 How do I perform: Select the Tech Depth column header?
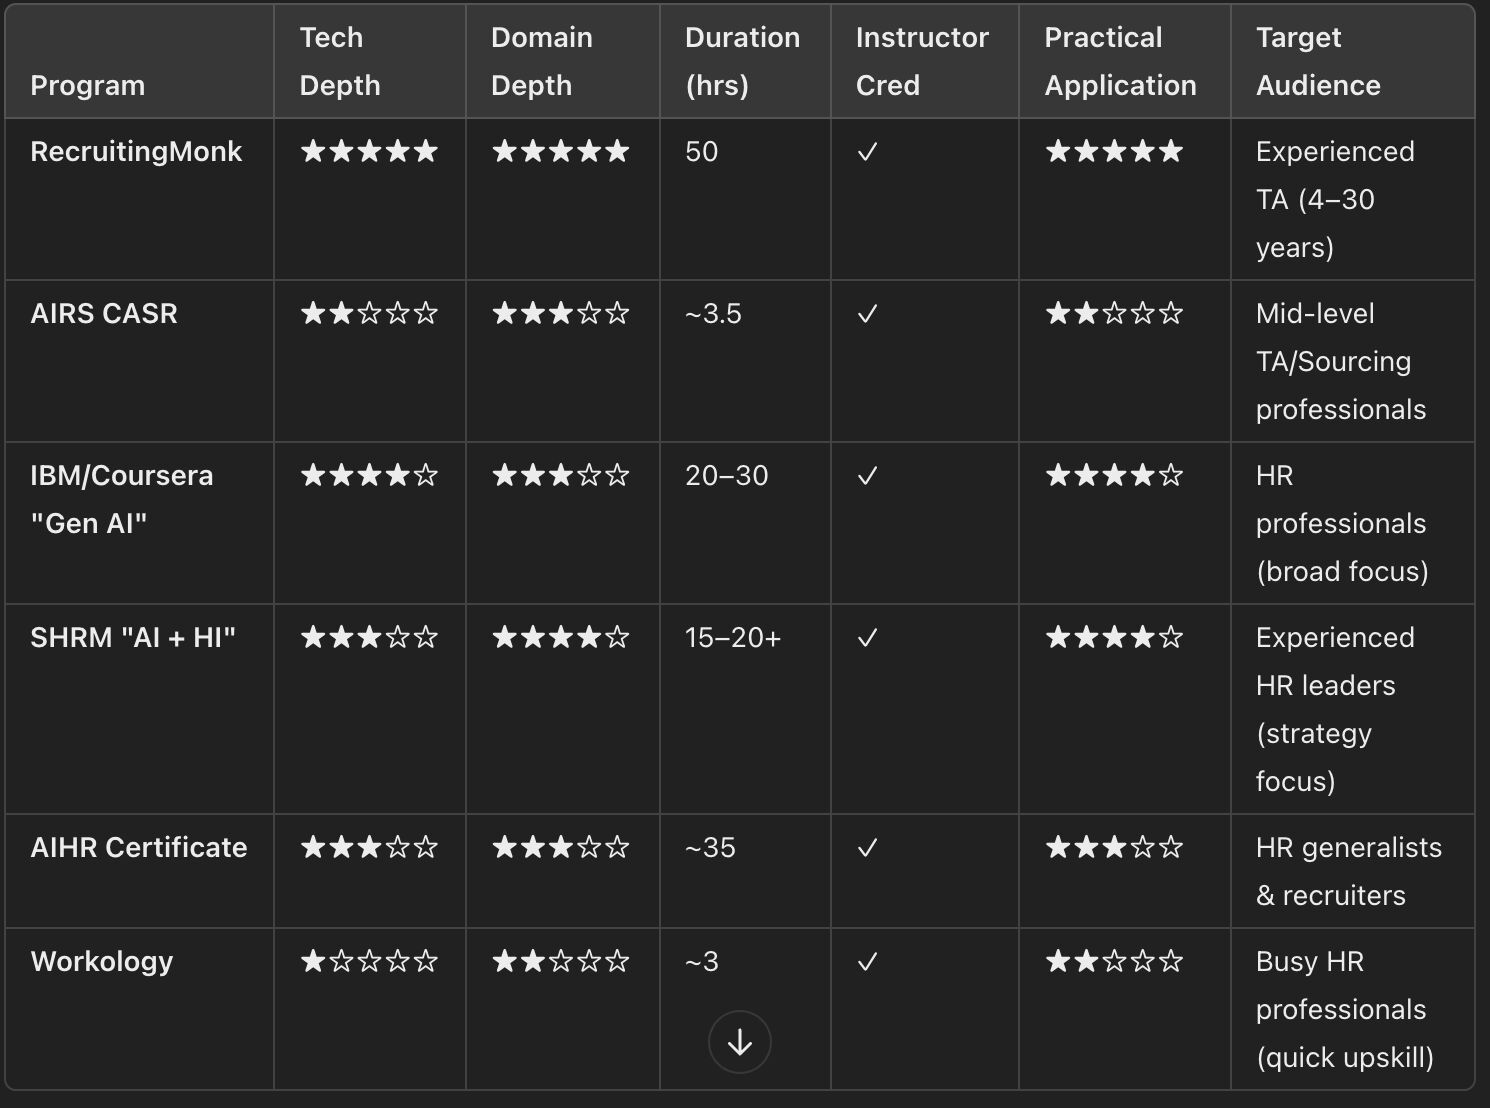pos(340,62)
